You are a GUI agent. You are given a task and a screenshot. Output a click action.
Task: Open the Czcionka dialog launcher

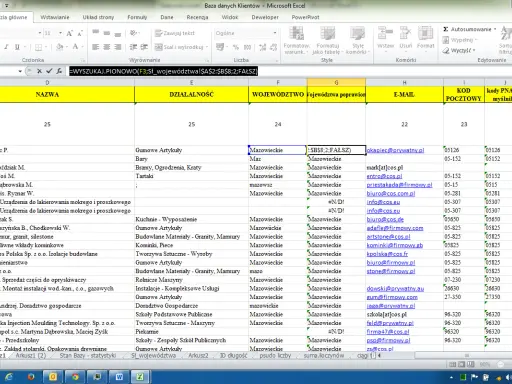[82, 60]
